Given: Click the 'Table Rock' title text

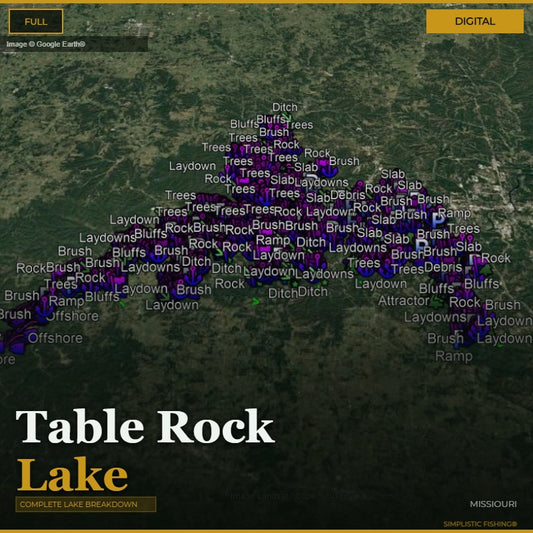Looking at the screenshot, I should tap(145, 427).
